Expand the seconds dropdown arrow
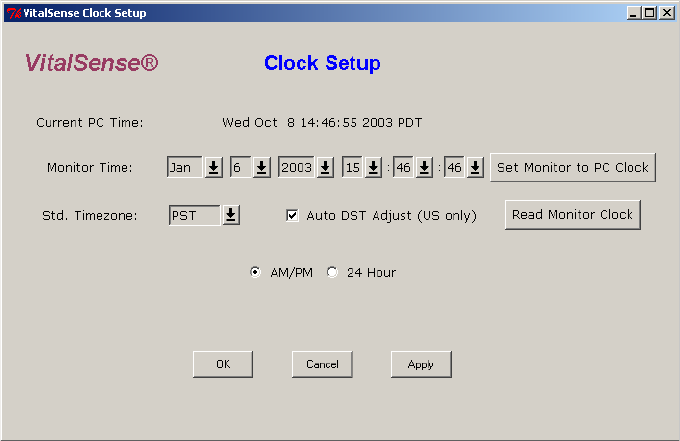The image size is (680, 441). click(475, 167)
